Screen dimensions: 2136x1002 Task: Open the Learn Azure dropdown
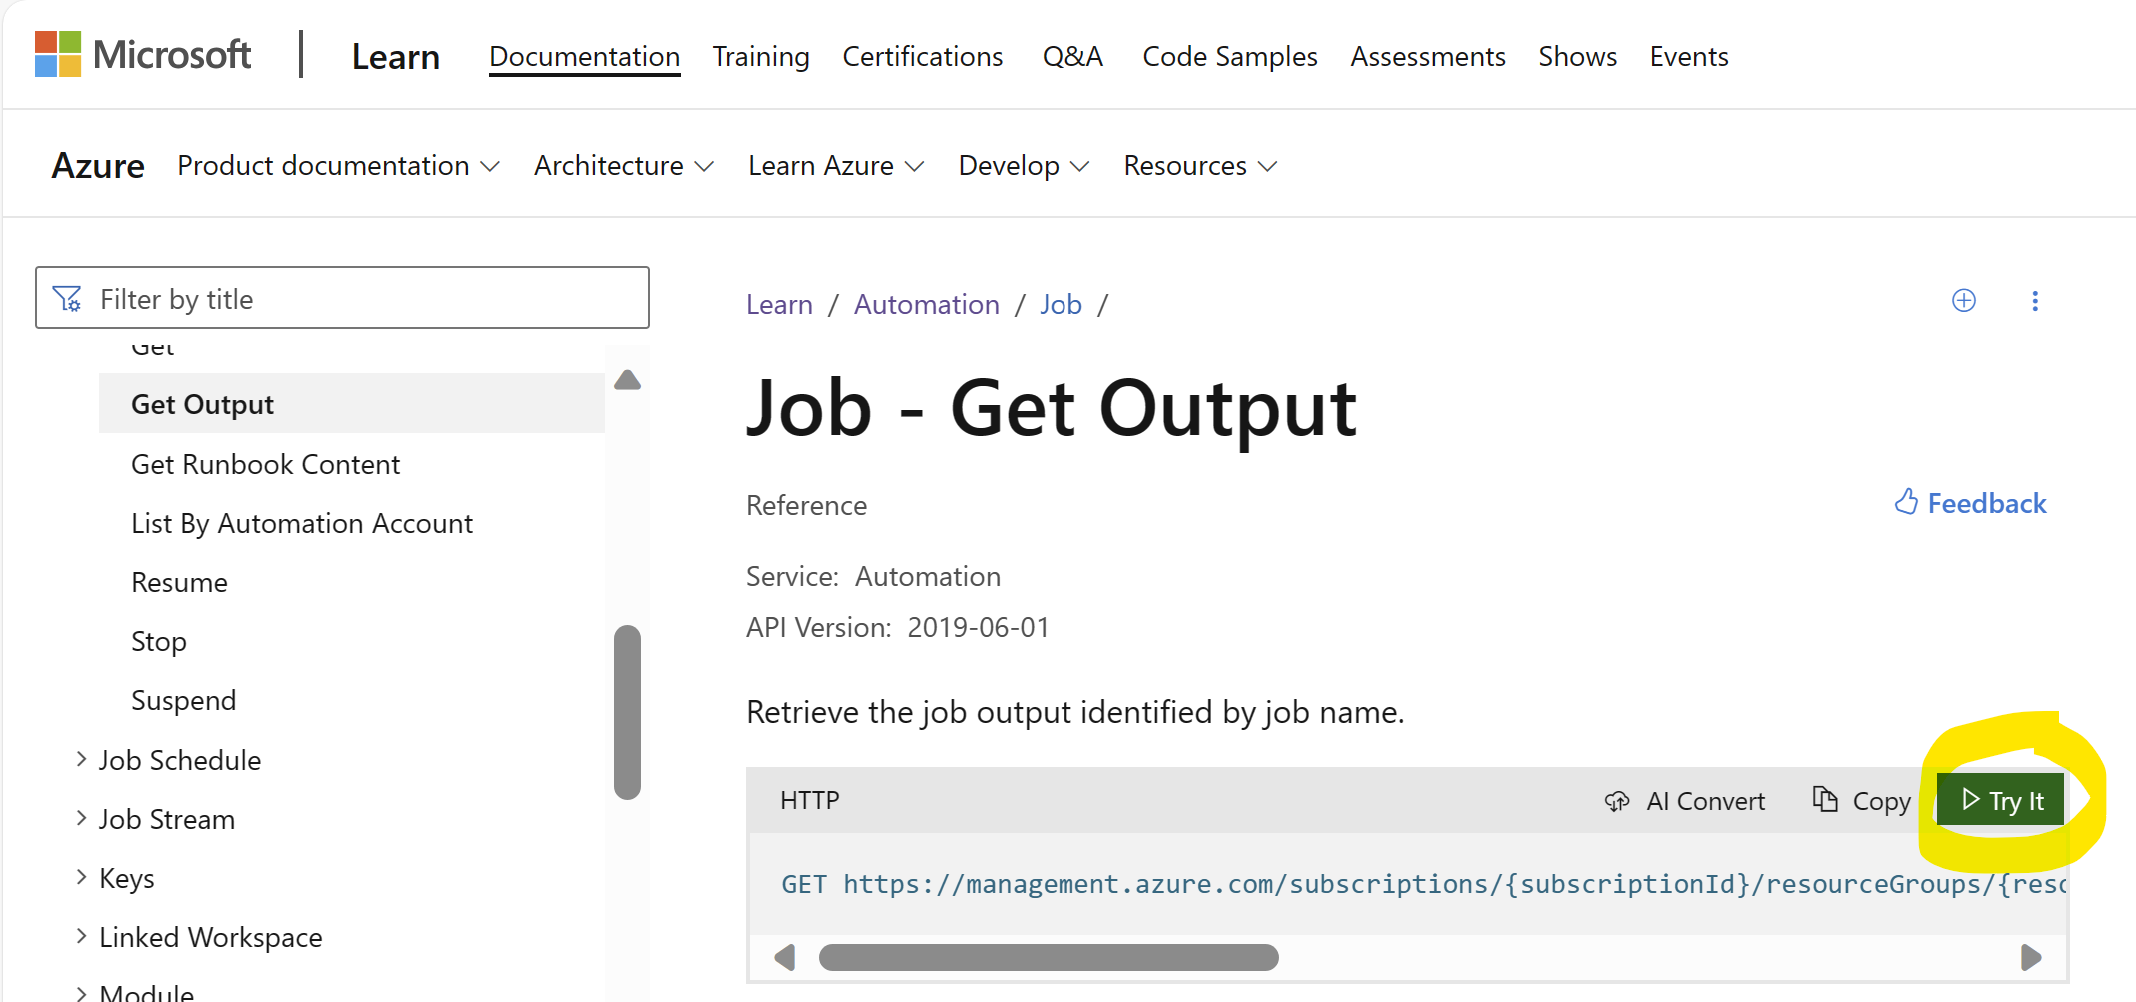[x=836, y=165]
